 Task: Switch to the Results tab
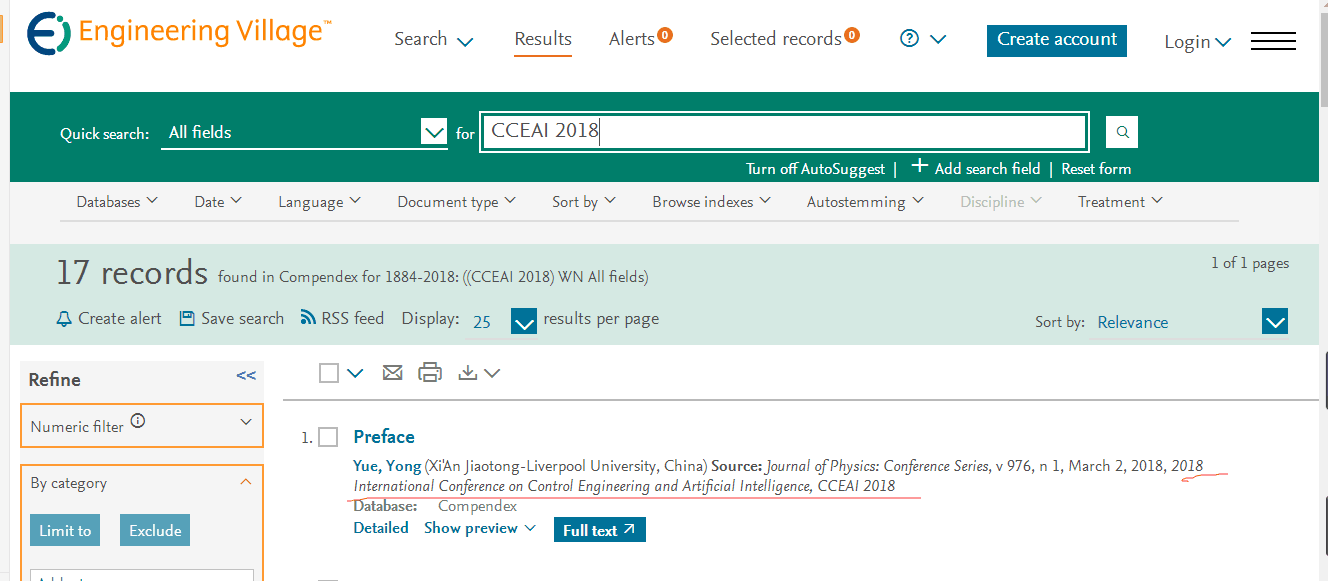[x=543, y=39]
